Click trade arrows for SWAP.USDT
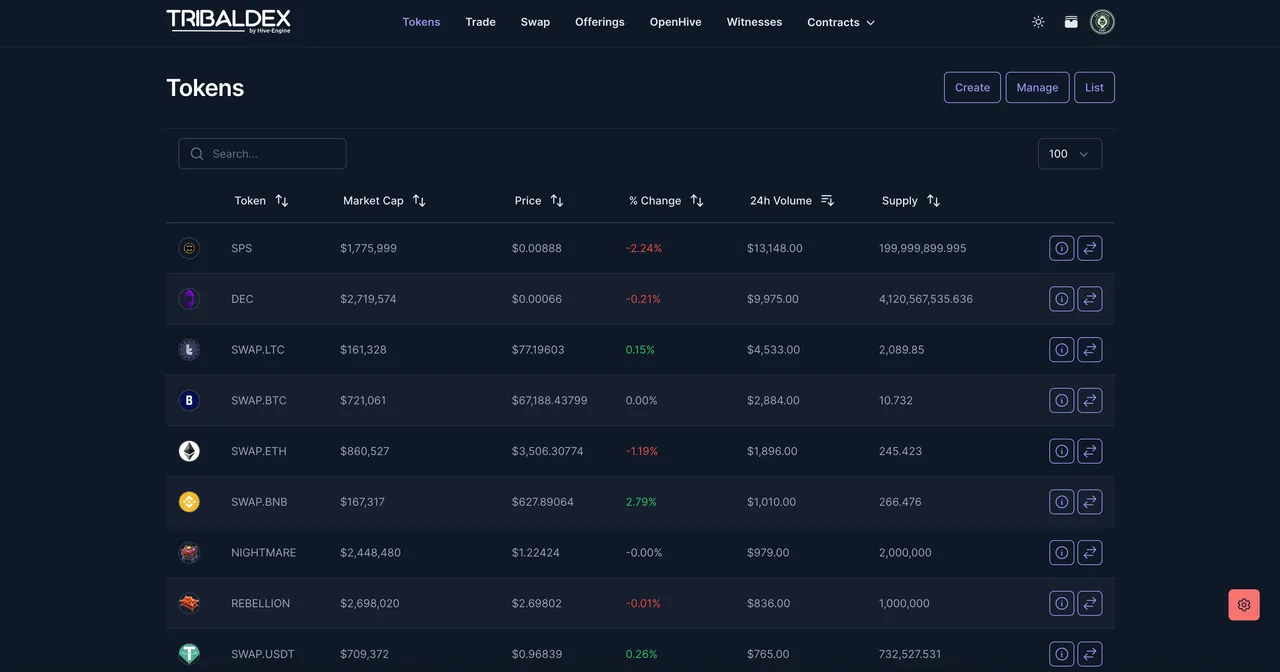Image resolution: width=1280 pixels, height=672 pixels. point(1090,654)
